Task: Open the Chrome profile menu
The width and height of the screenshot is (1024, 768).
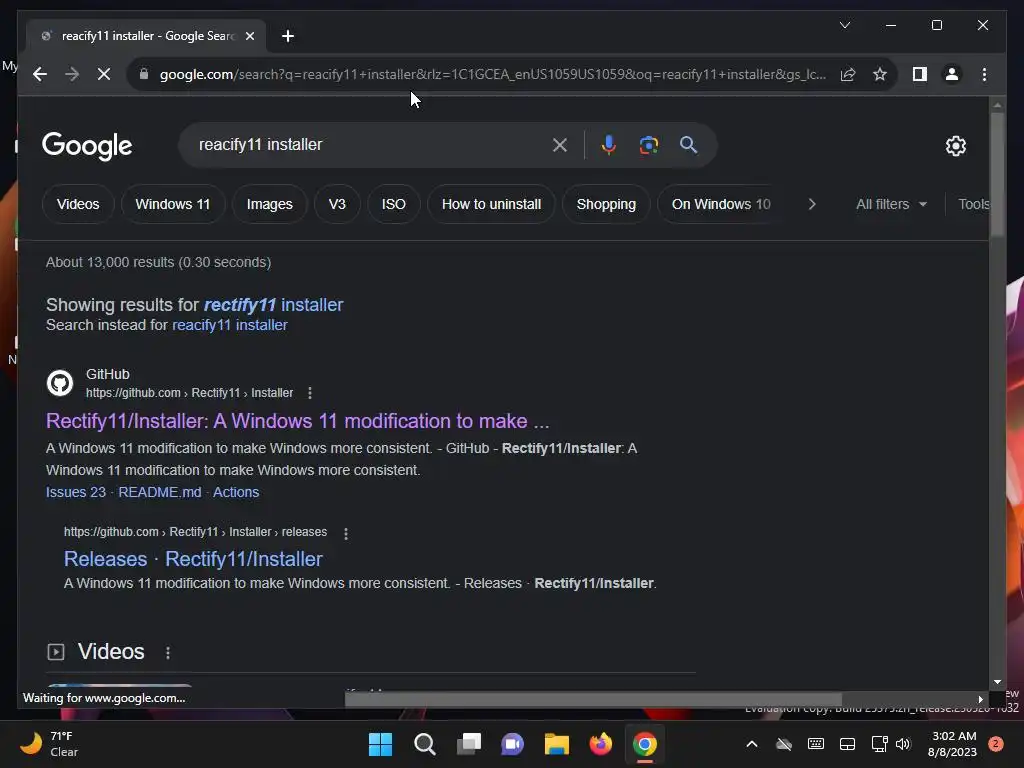Action: pos(952,74)
